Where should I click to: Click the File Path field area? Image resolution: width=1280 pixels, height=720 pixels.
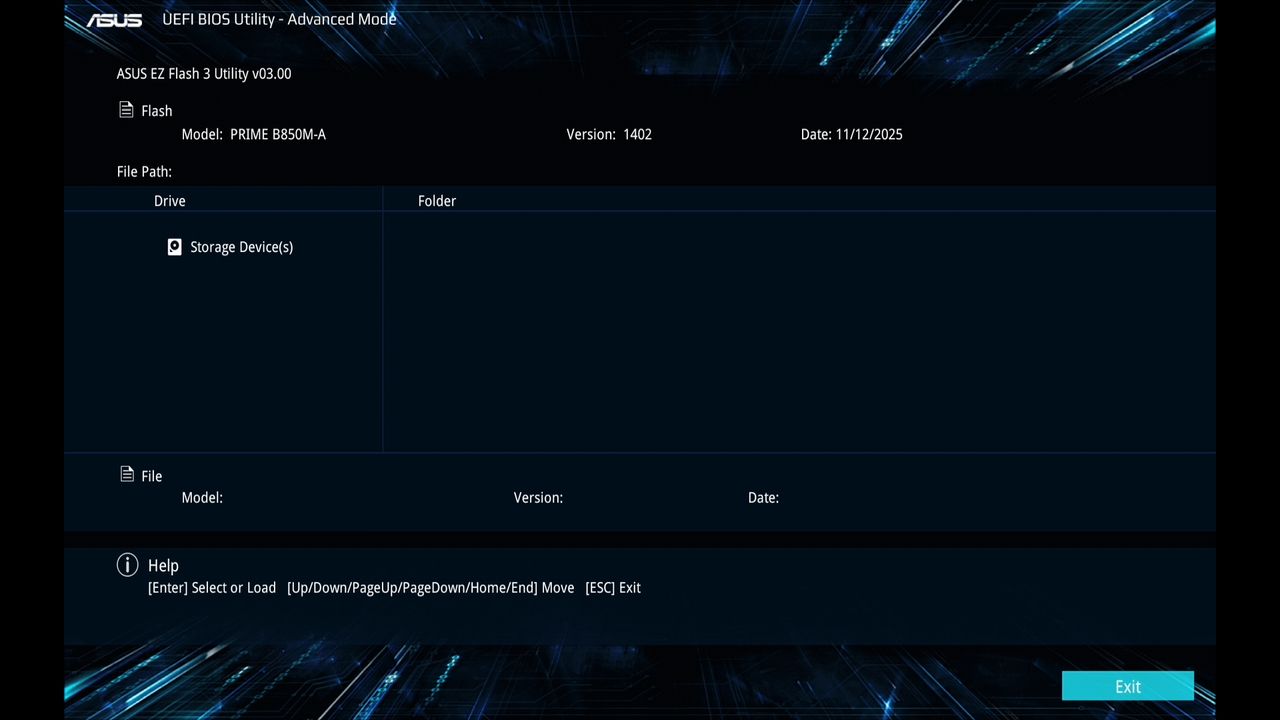click(x=144, y=171)
